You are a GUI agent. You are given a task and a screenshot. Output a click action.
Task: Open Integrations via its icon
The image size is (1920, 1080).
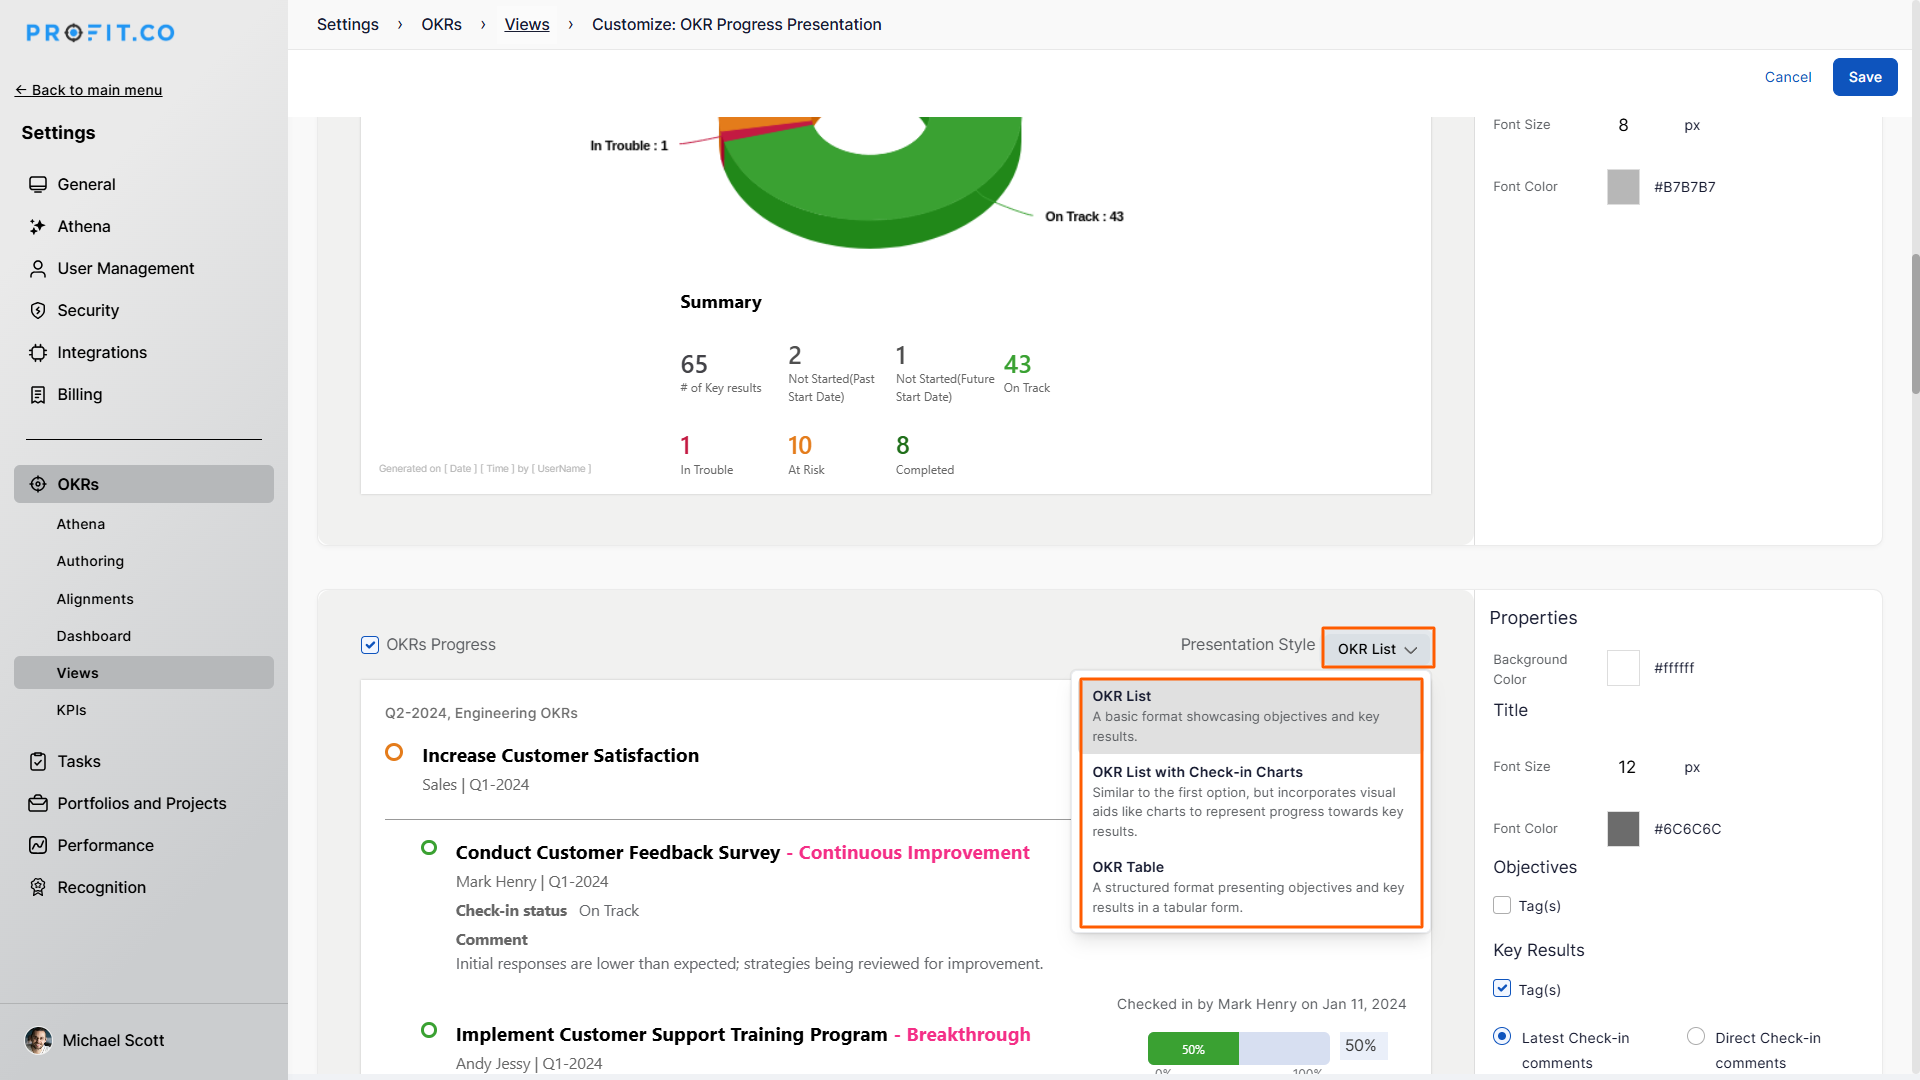point(38,353)
